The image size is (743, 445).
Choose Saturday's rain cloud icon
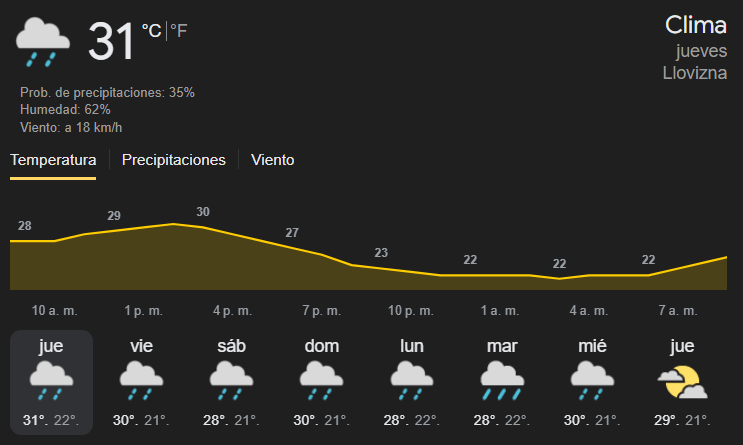tap(231, 381)
